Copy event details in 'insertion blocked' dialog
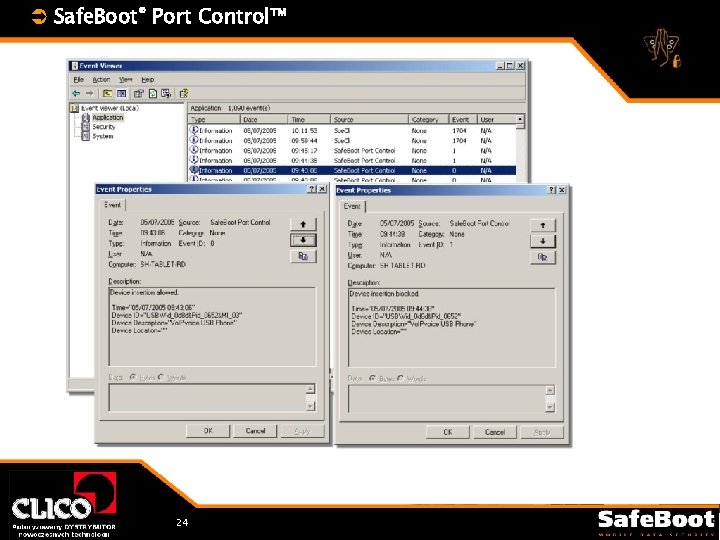Image resolution: width=720 pixels, height=540 pixels. click(543, 257)
